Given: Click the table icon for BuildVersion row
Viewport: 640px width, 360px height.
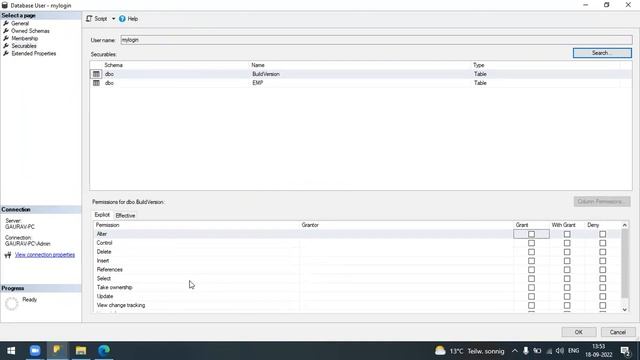Looking at the screenshot, I should 96,74.
